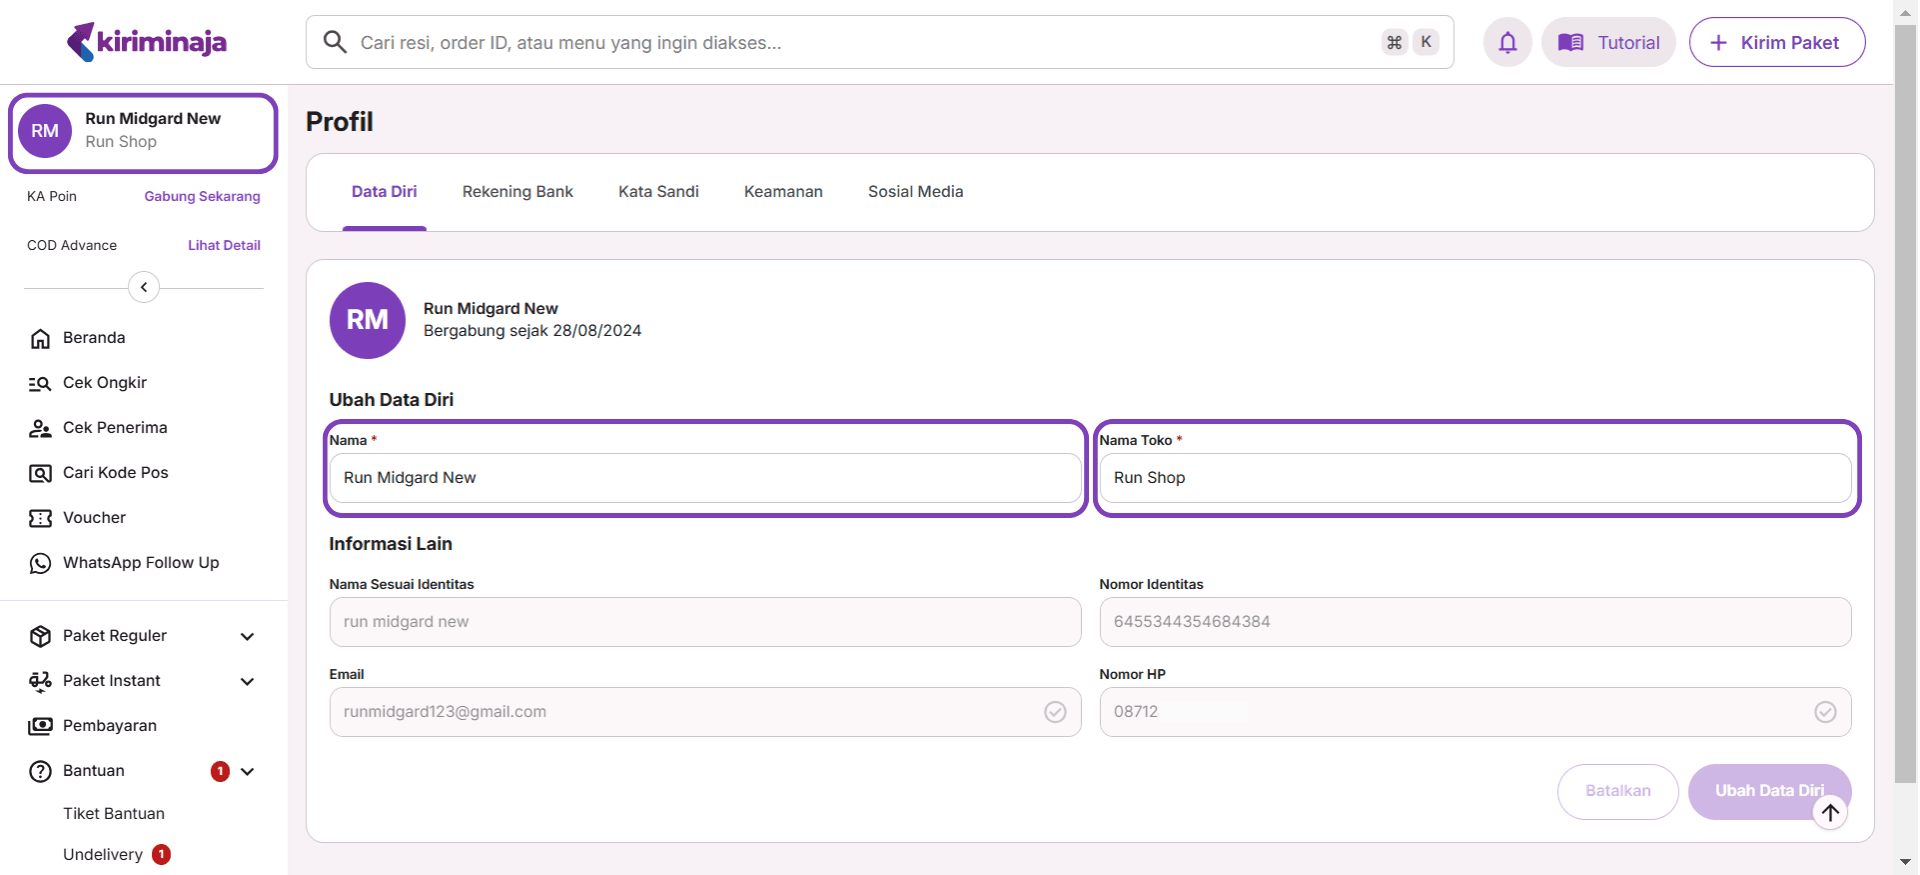Expand the Paket Reguler submenu
The width and height of the screenshot is (1920, 875).
coord(247,637)
